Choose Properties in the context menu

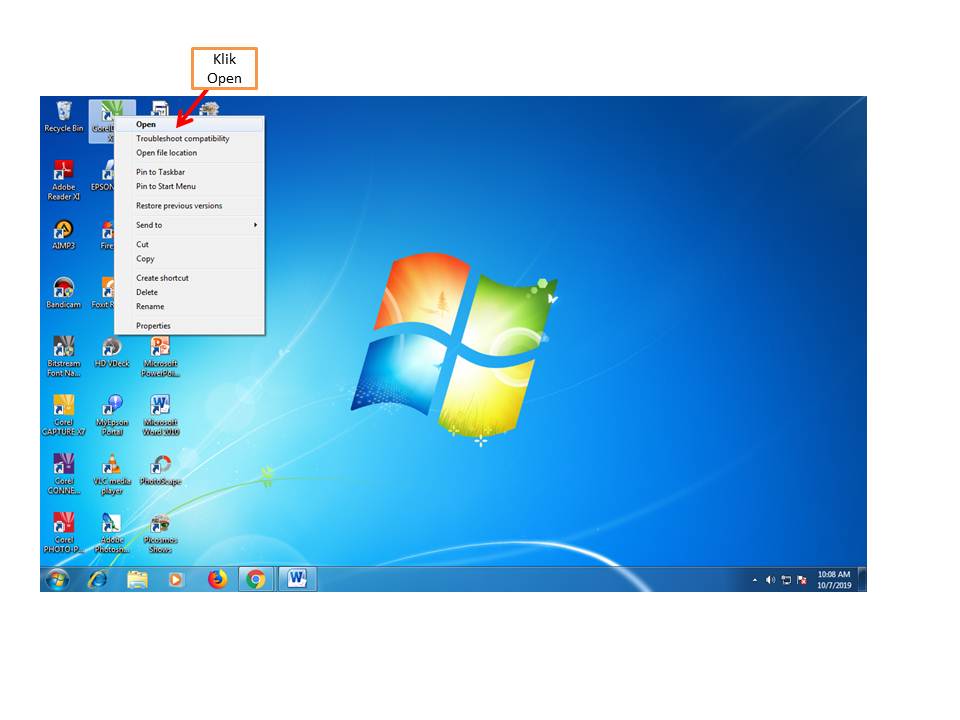tap(190, 326)
